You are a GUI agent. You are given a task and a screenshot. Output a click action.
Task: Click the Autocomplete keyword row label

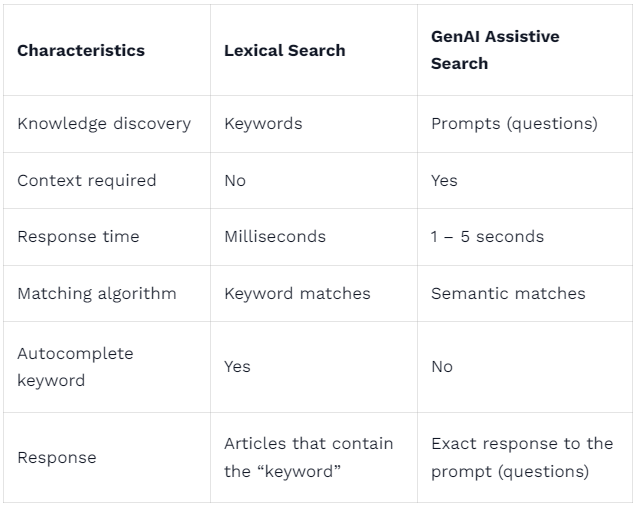tap(75, 367)
